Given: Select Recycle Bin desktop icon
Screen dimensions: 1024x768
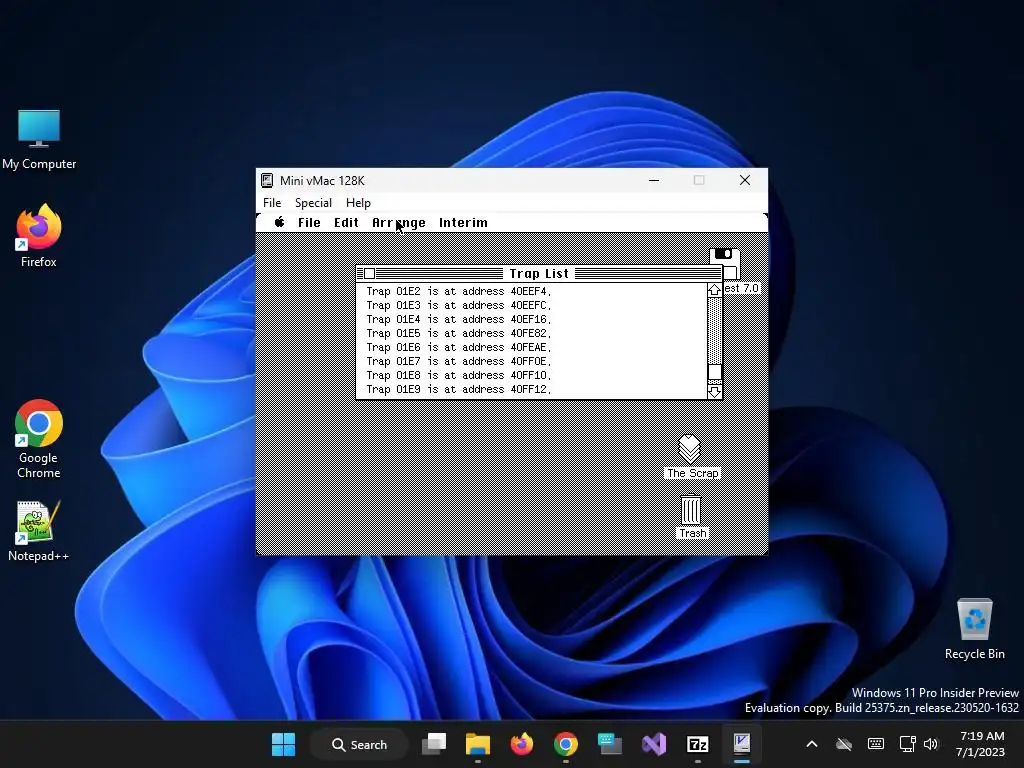Looking at the screenshot, I should click(x=974, y=629).
